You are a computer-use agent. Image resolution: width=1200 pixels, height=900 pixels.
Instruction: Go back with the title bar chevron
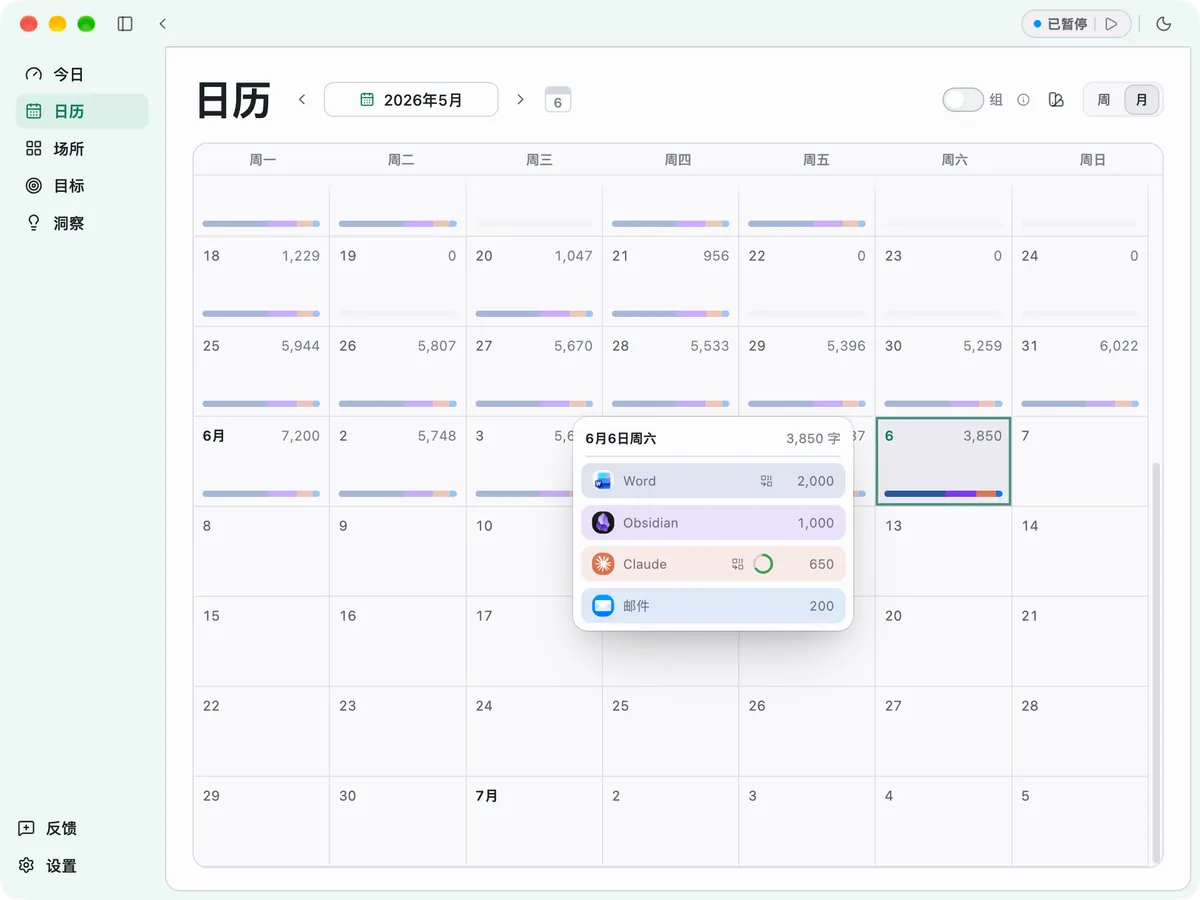pyautogui.click(x=163, y=24)
